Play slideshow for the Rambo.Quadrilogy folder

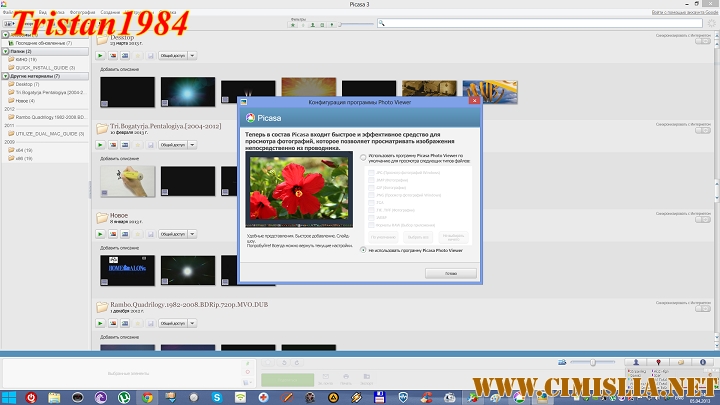101,323
